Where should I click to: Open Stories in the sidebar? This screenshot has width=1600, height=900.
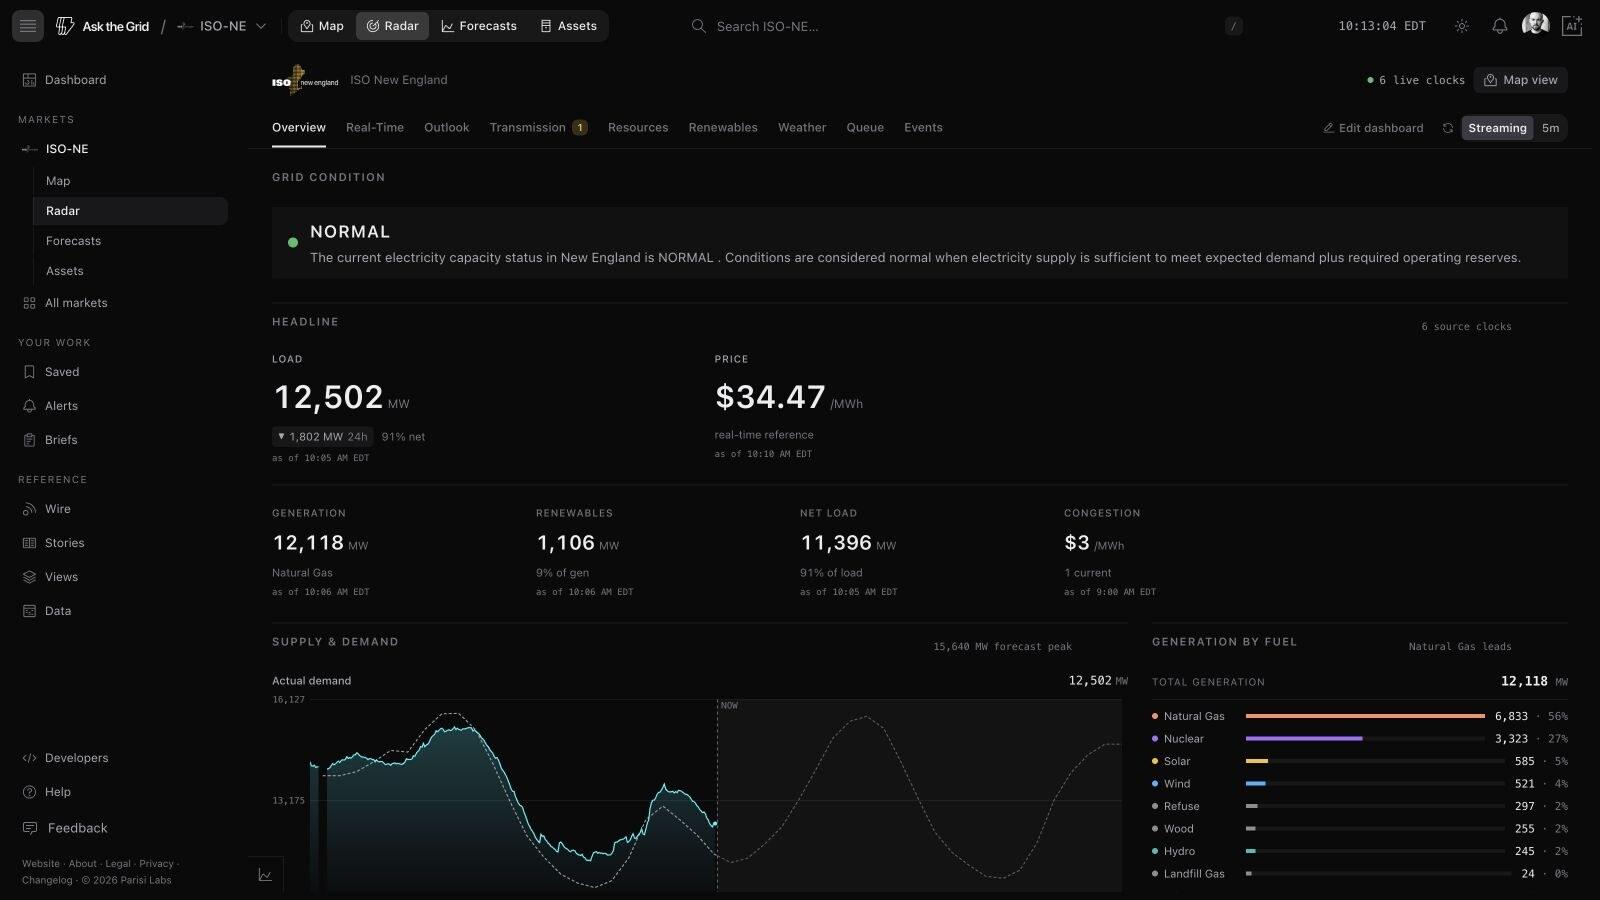point(123,543)
